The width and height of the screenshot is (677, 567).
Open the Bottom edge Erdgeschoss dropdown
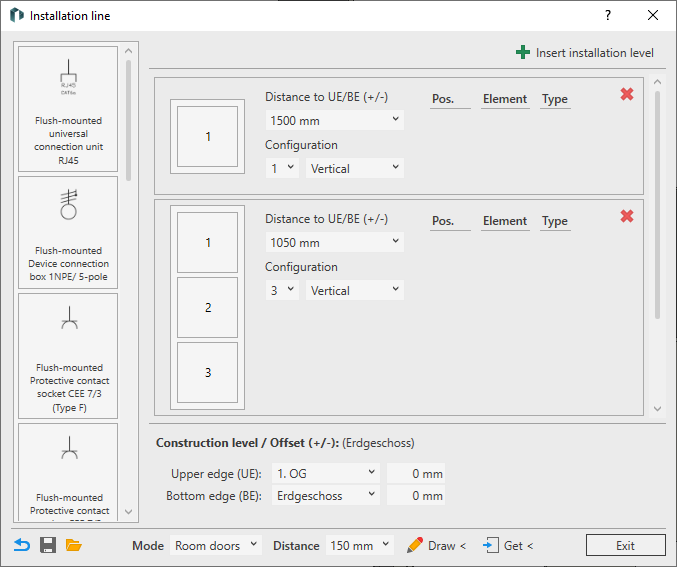(326, 495)
